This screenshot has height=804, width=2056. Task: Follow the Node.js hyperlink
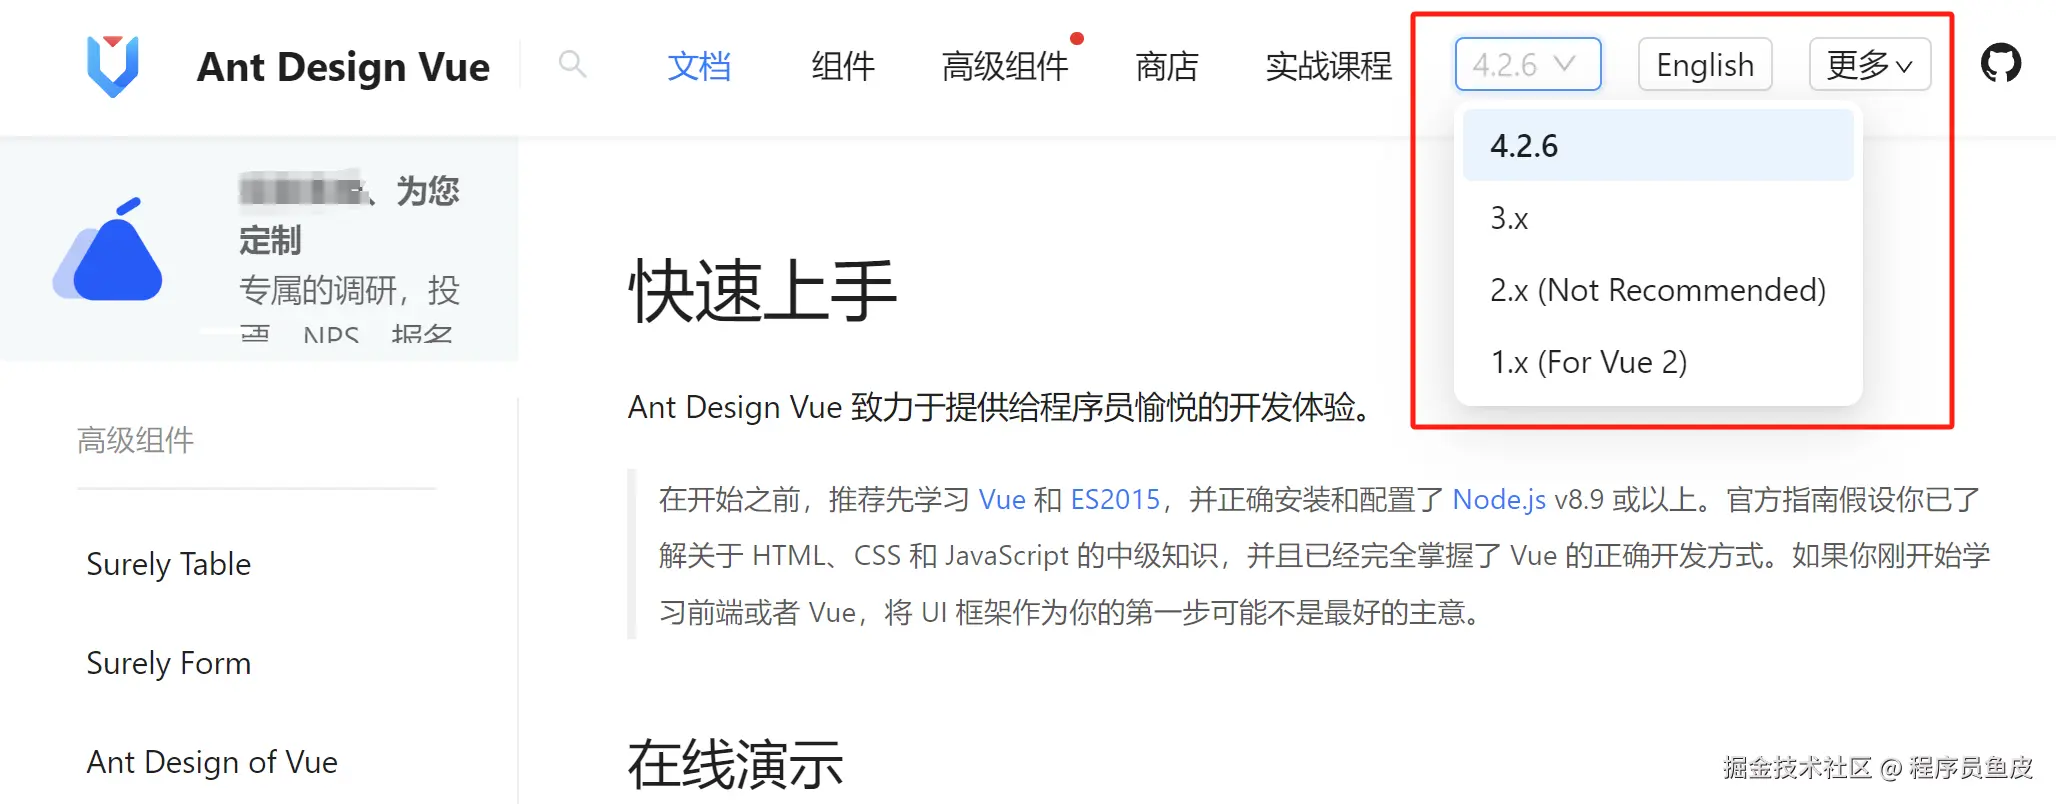(1499, 499)
